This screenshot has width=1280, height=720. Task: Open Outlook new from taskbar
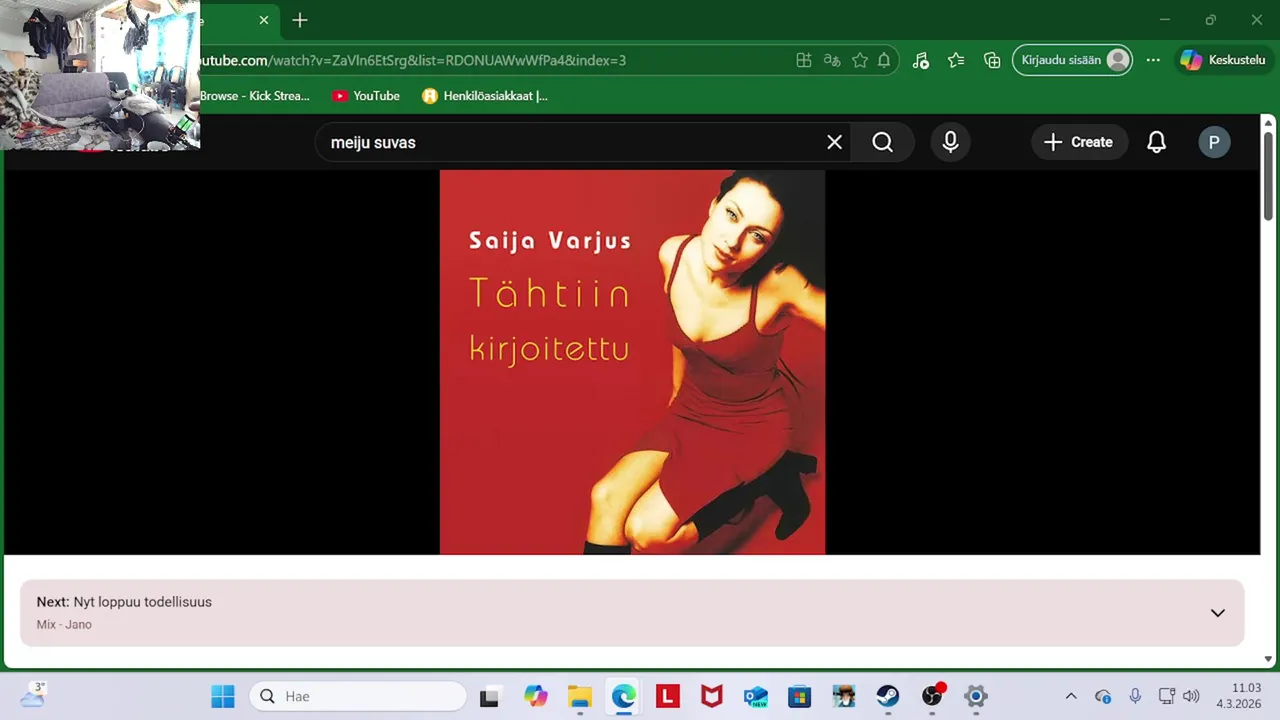[x=756, y=696]
